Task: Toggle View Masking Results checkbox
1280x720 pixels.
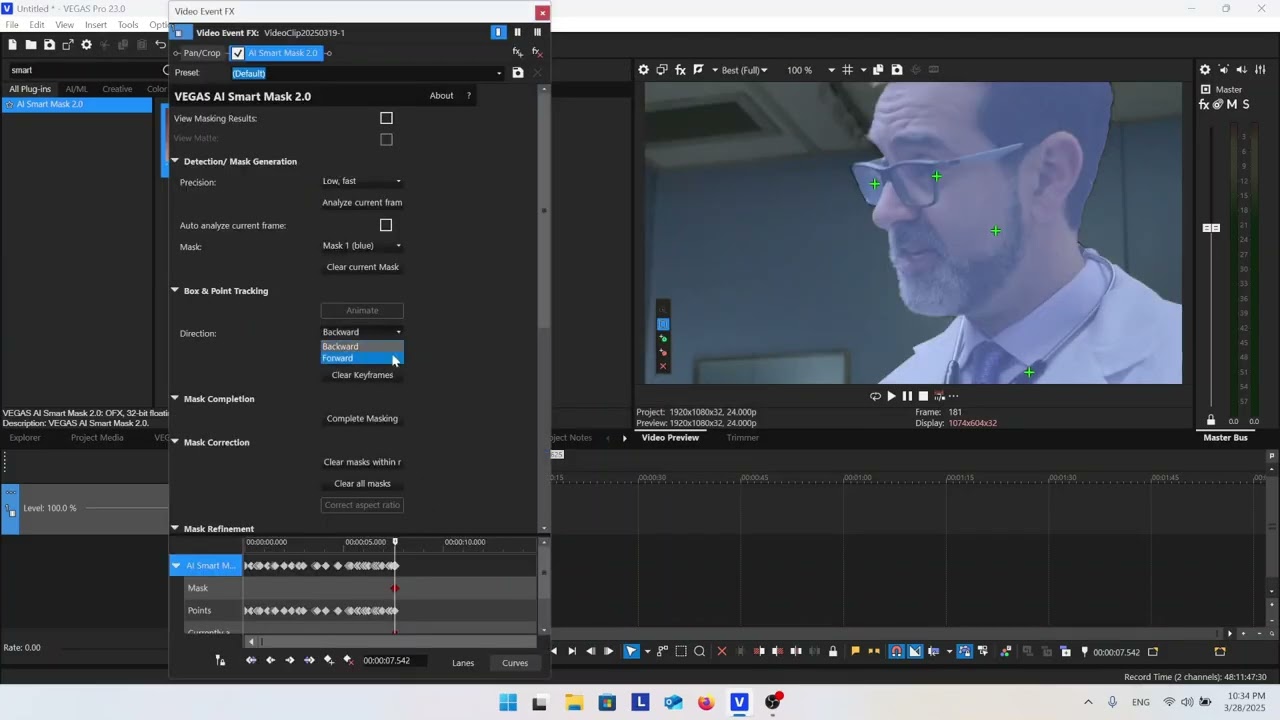Action: coord(386,118)
